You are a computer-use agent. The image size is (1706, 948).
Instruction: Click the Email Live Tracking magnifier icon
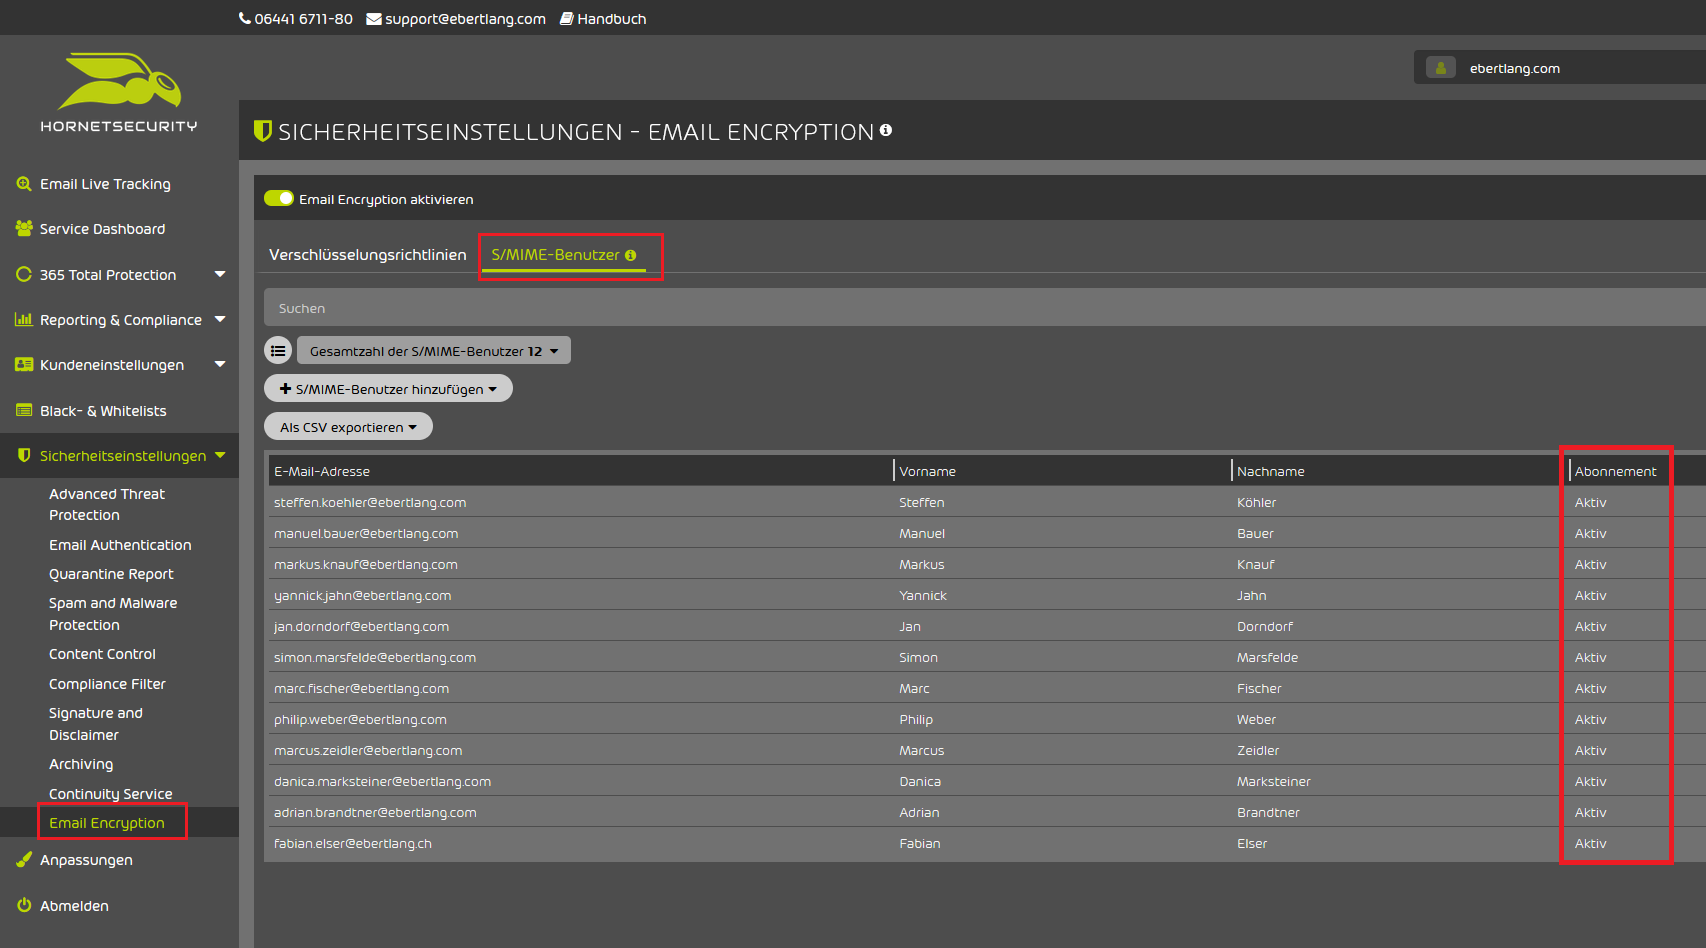pyautogui.click(x=24, y=184)
